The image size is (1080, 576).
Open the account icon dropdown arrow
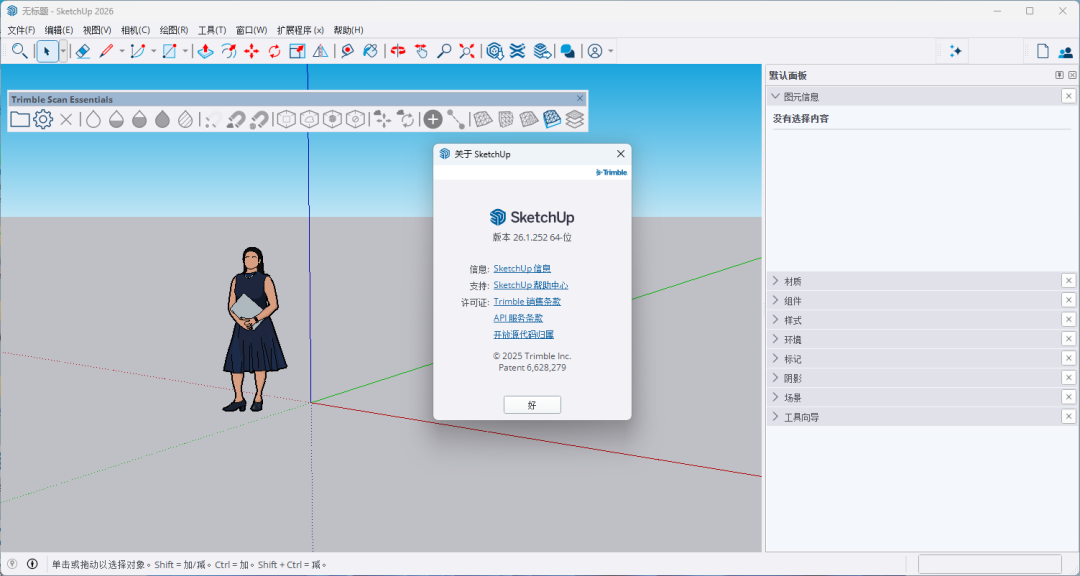(611, 51)
